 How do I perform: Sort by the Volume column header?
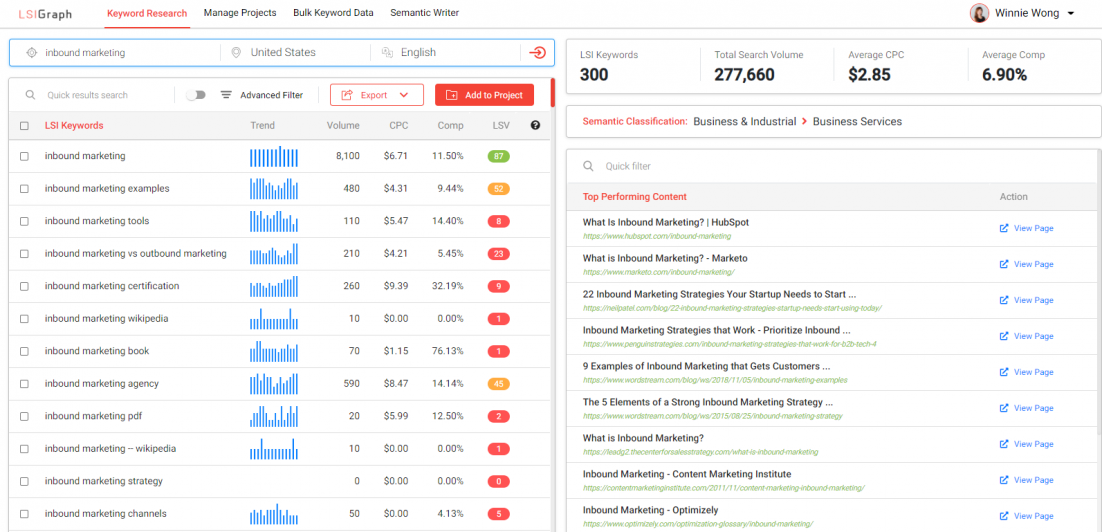pos(343,126)
